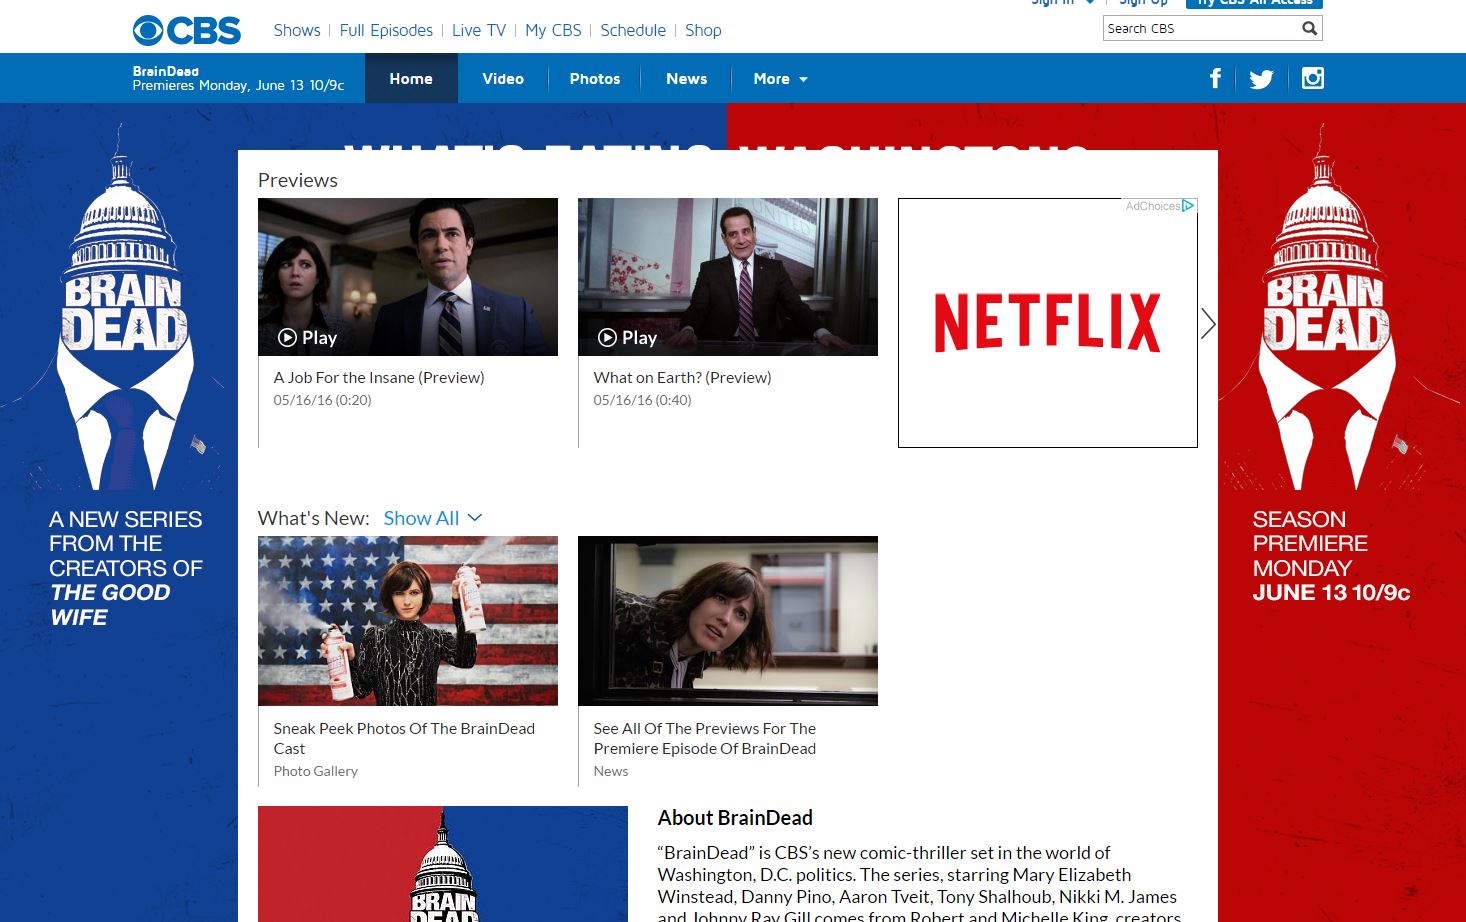This screenshot has width=1466, height=922.
Task: Click the Netflix advertisement
Action: 1048,323
